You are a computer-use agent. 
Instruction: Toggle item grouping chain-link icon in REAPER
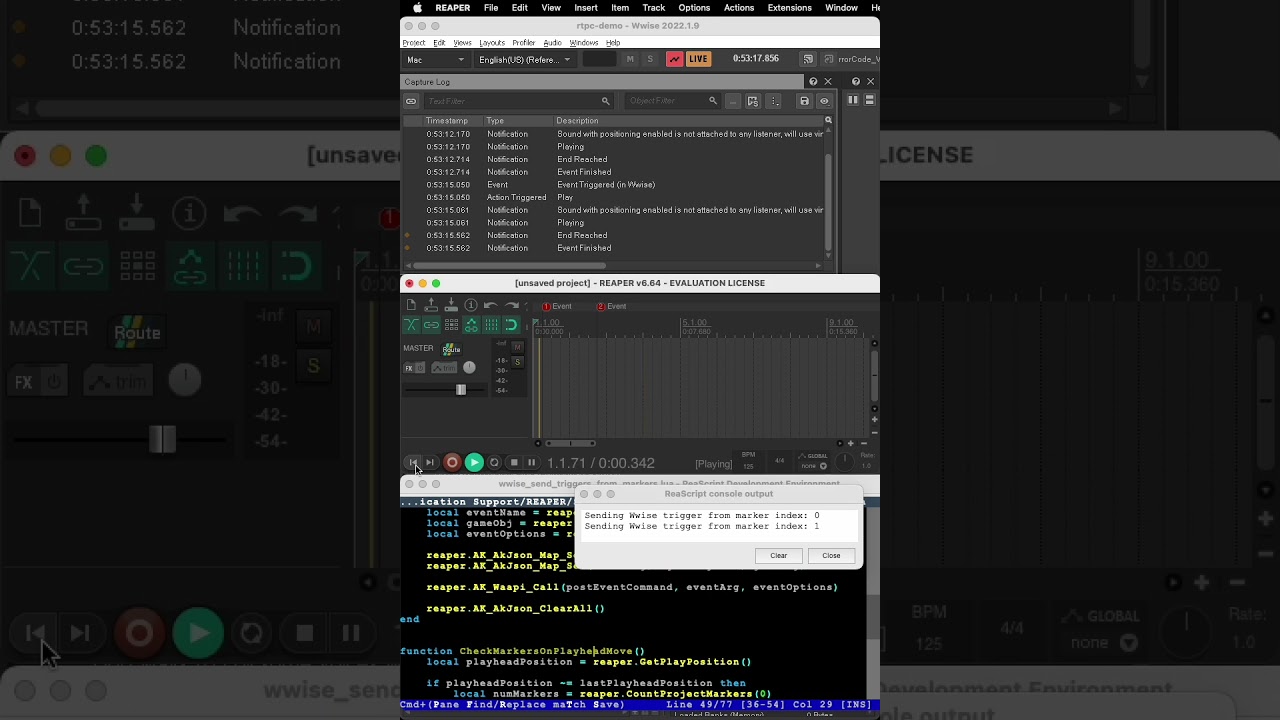(x=431, y=325)
